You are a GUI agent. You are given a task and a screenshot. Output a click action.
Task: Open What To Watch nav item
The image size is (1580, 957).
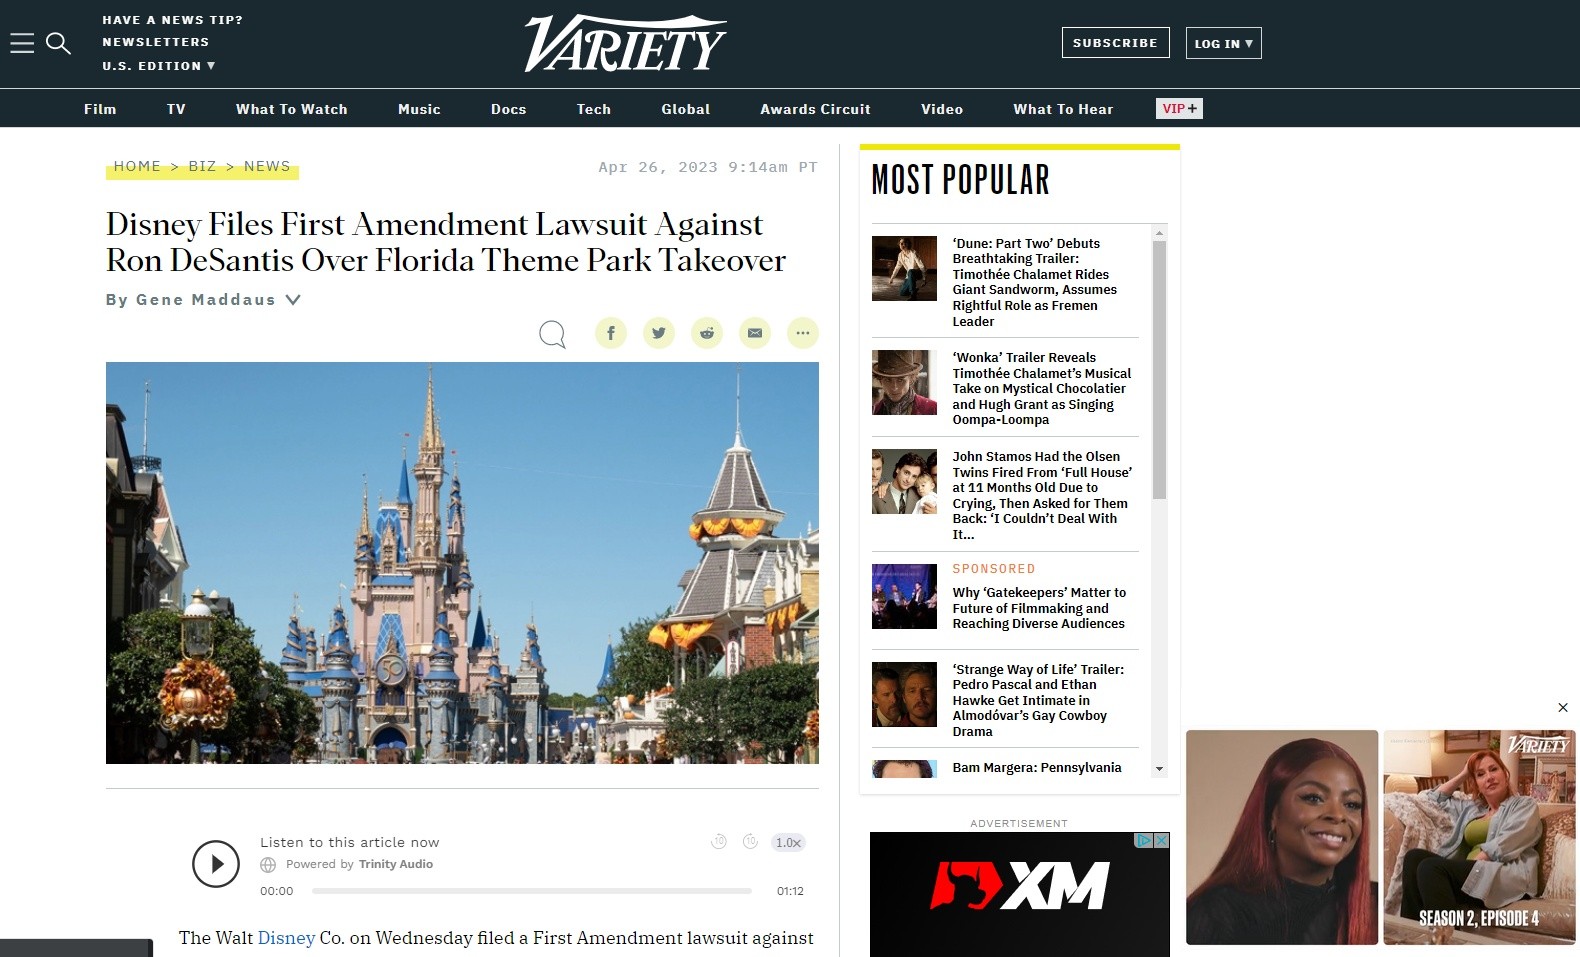(x=292, y=109)
